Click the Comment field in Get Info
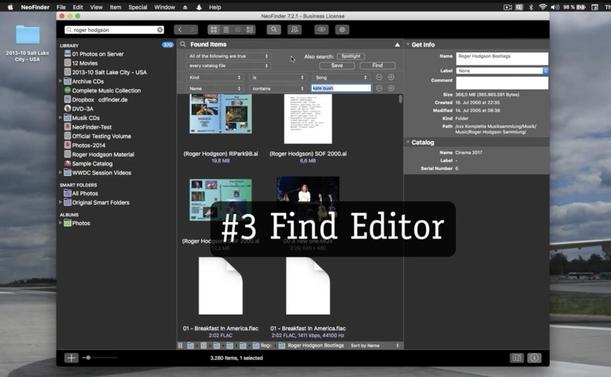This screenshot has width=611, height=377. pyautogui.click(x=502, y=83)
